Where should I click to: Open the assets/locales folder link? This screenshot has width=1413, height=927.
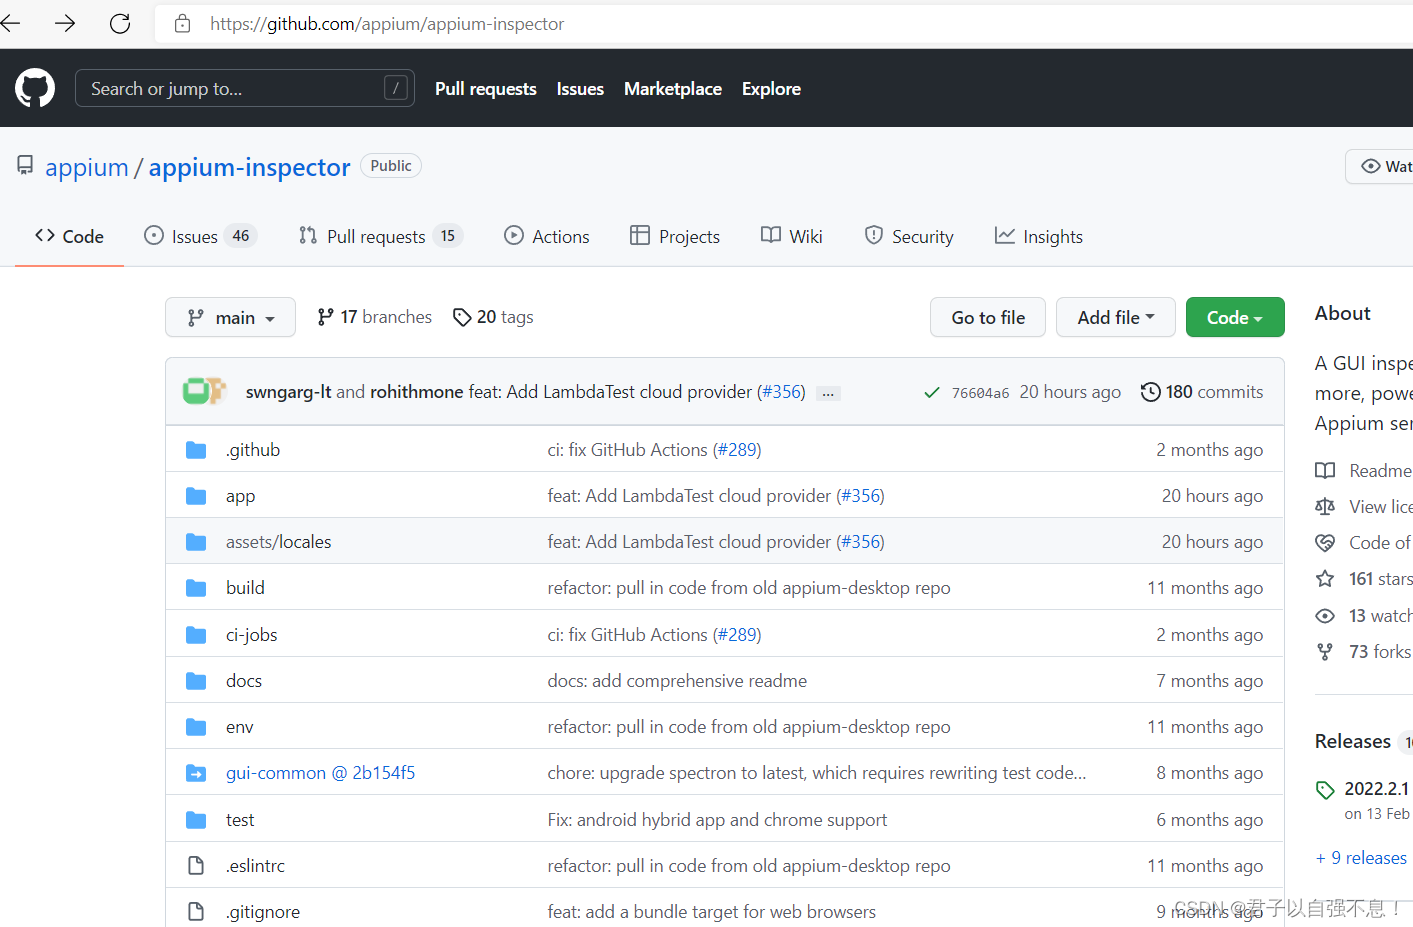click(x=278, y=542)
